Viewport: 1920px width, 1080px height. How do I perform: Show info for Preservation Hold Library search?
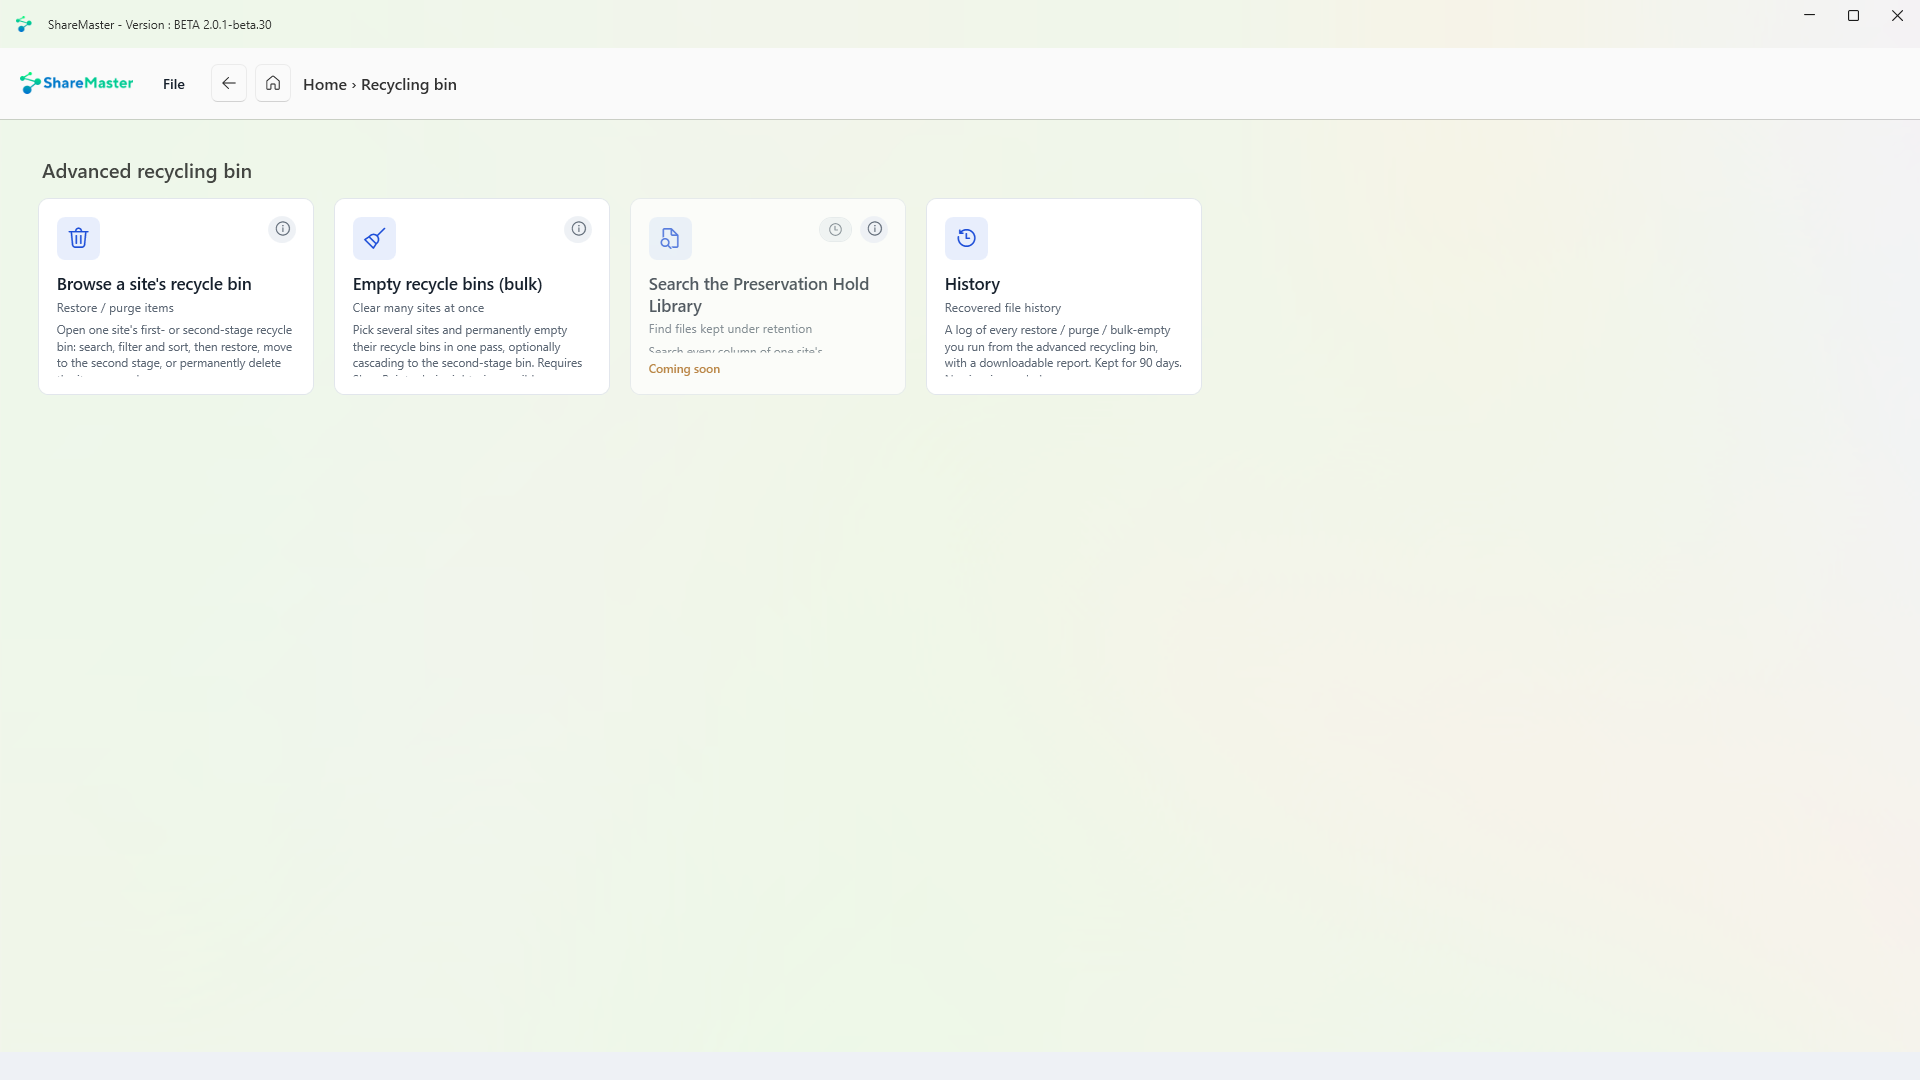[x=875, y=229]
